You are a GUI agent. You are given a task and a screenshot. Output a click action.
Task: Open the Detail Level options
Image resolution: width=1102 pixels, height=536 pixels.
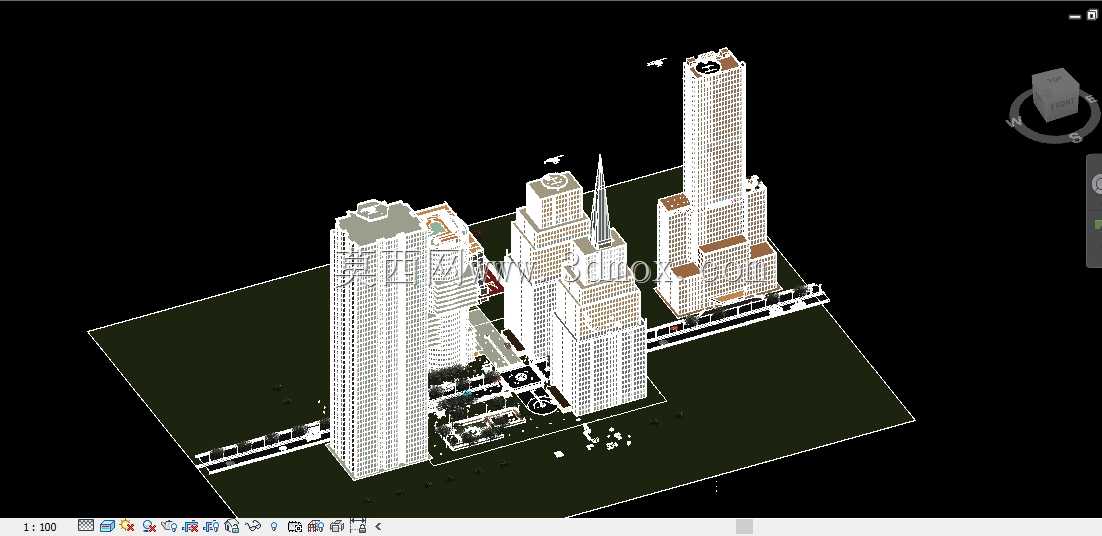(86, 525)
